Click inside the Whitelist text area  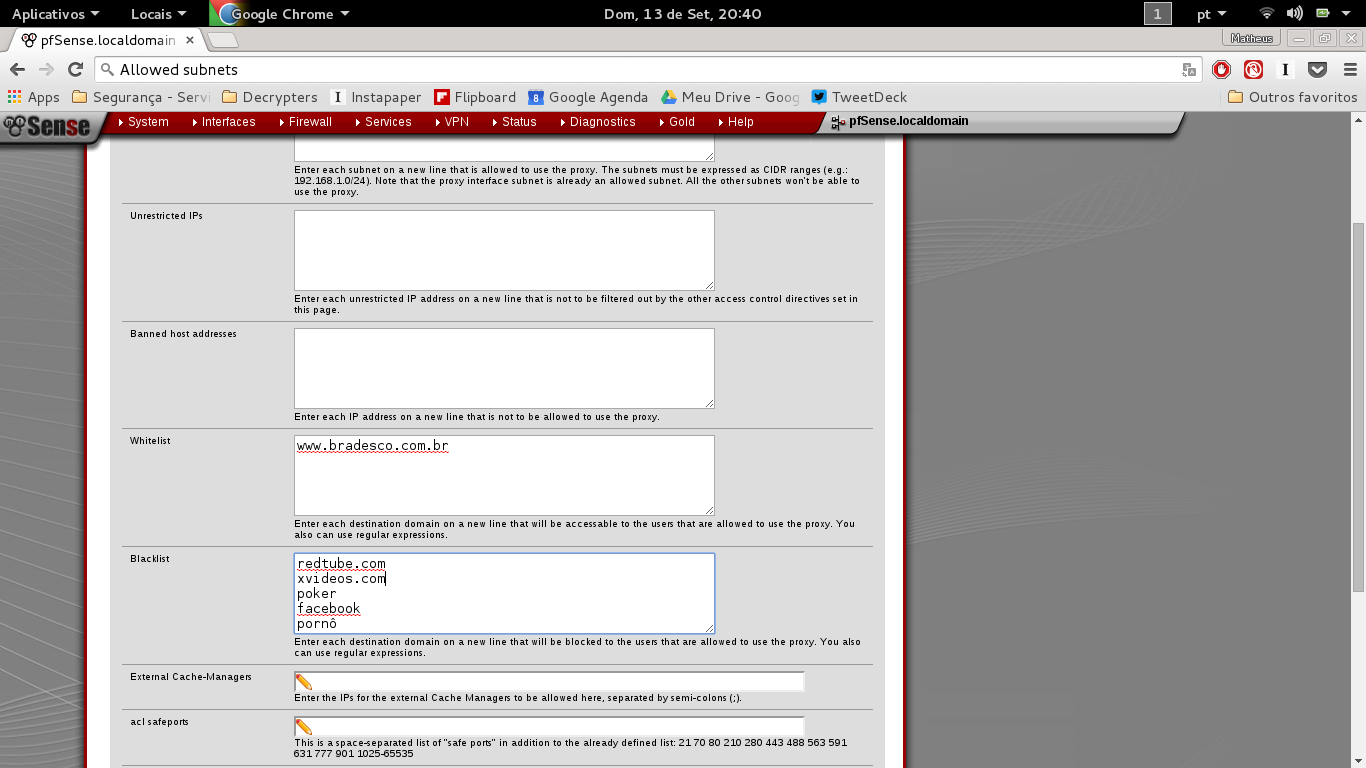(504, 475)
